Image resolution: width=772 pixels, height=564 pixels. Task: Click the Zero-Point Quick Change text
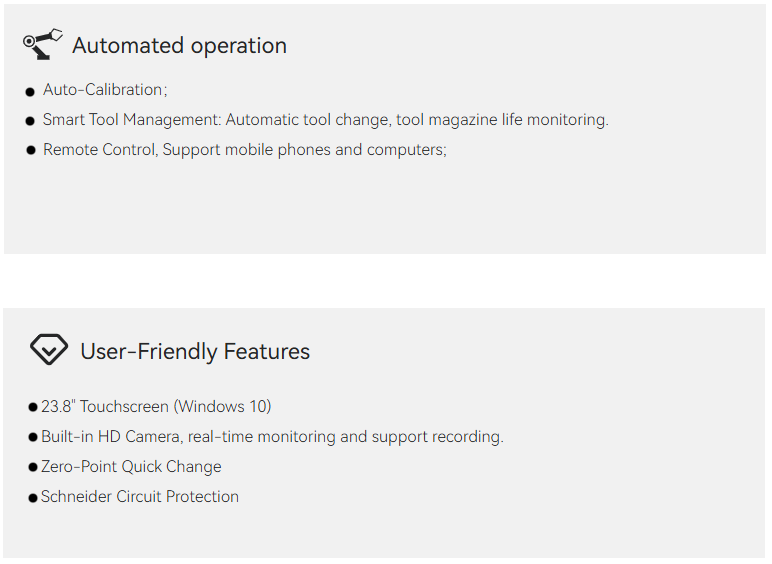[131, 467]
